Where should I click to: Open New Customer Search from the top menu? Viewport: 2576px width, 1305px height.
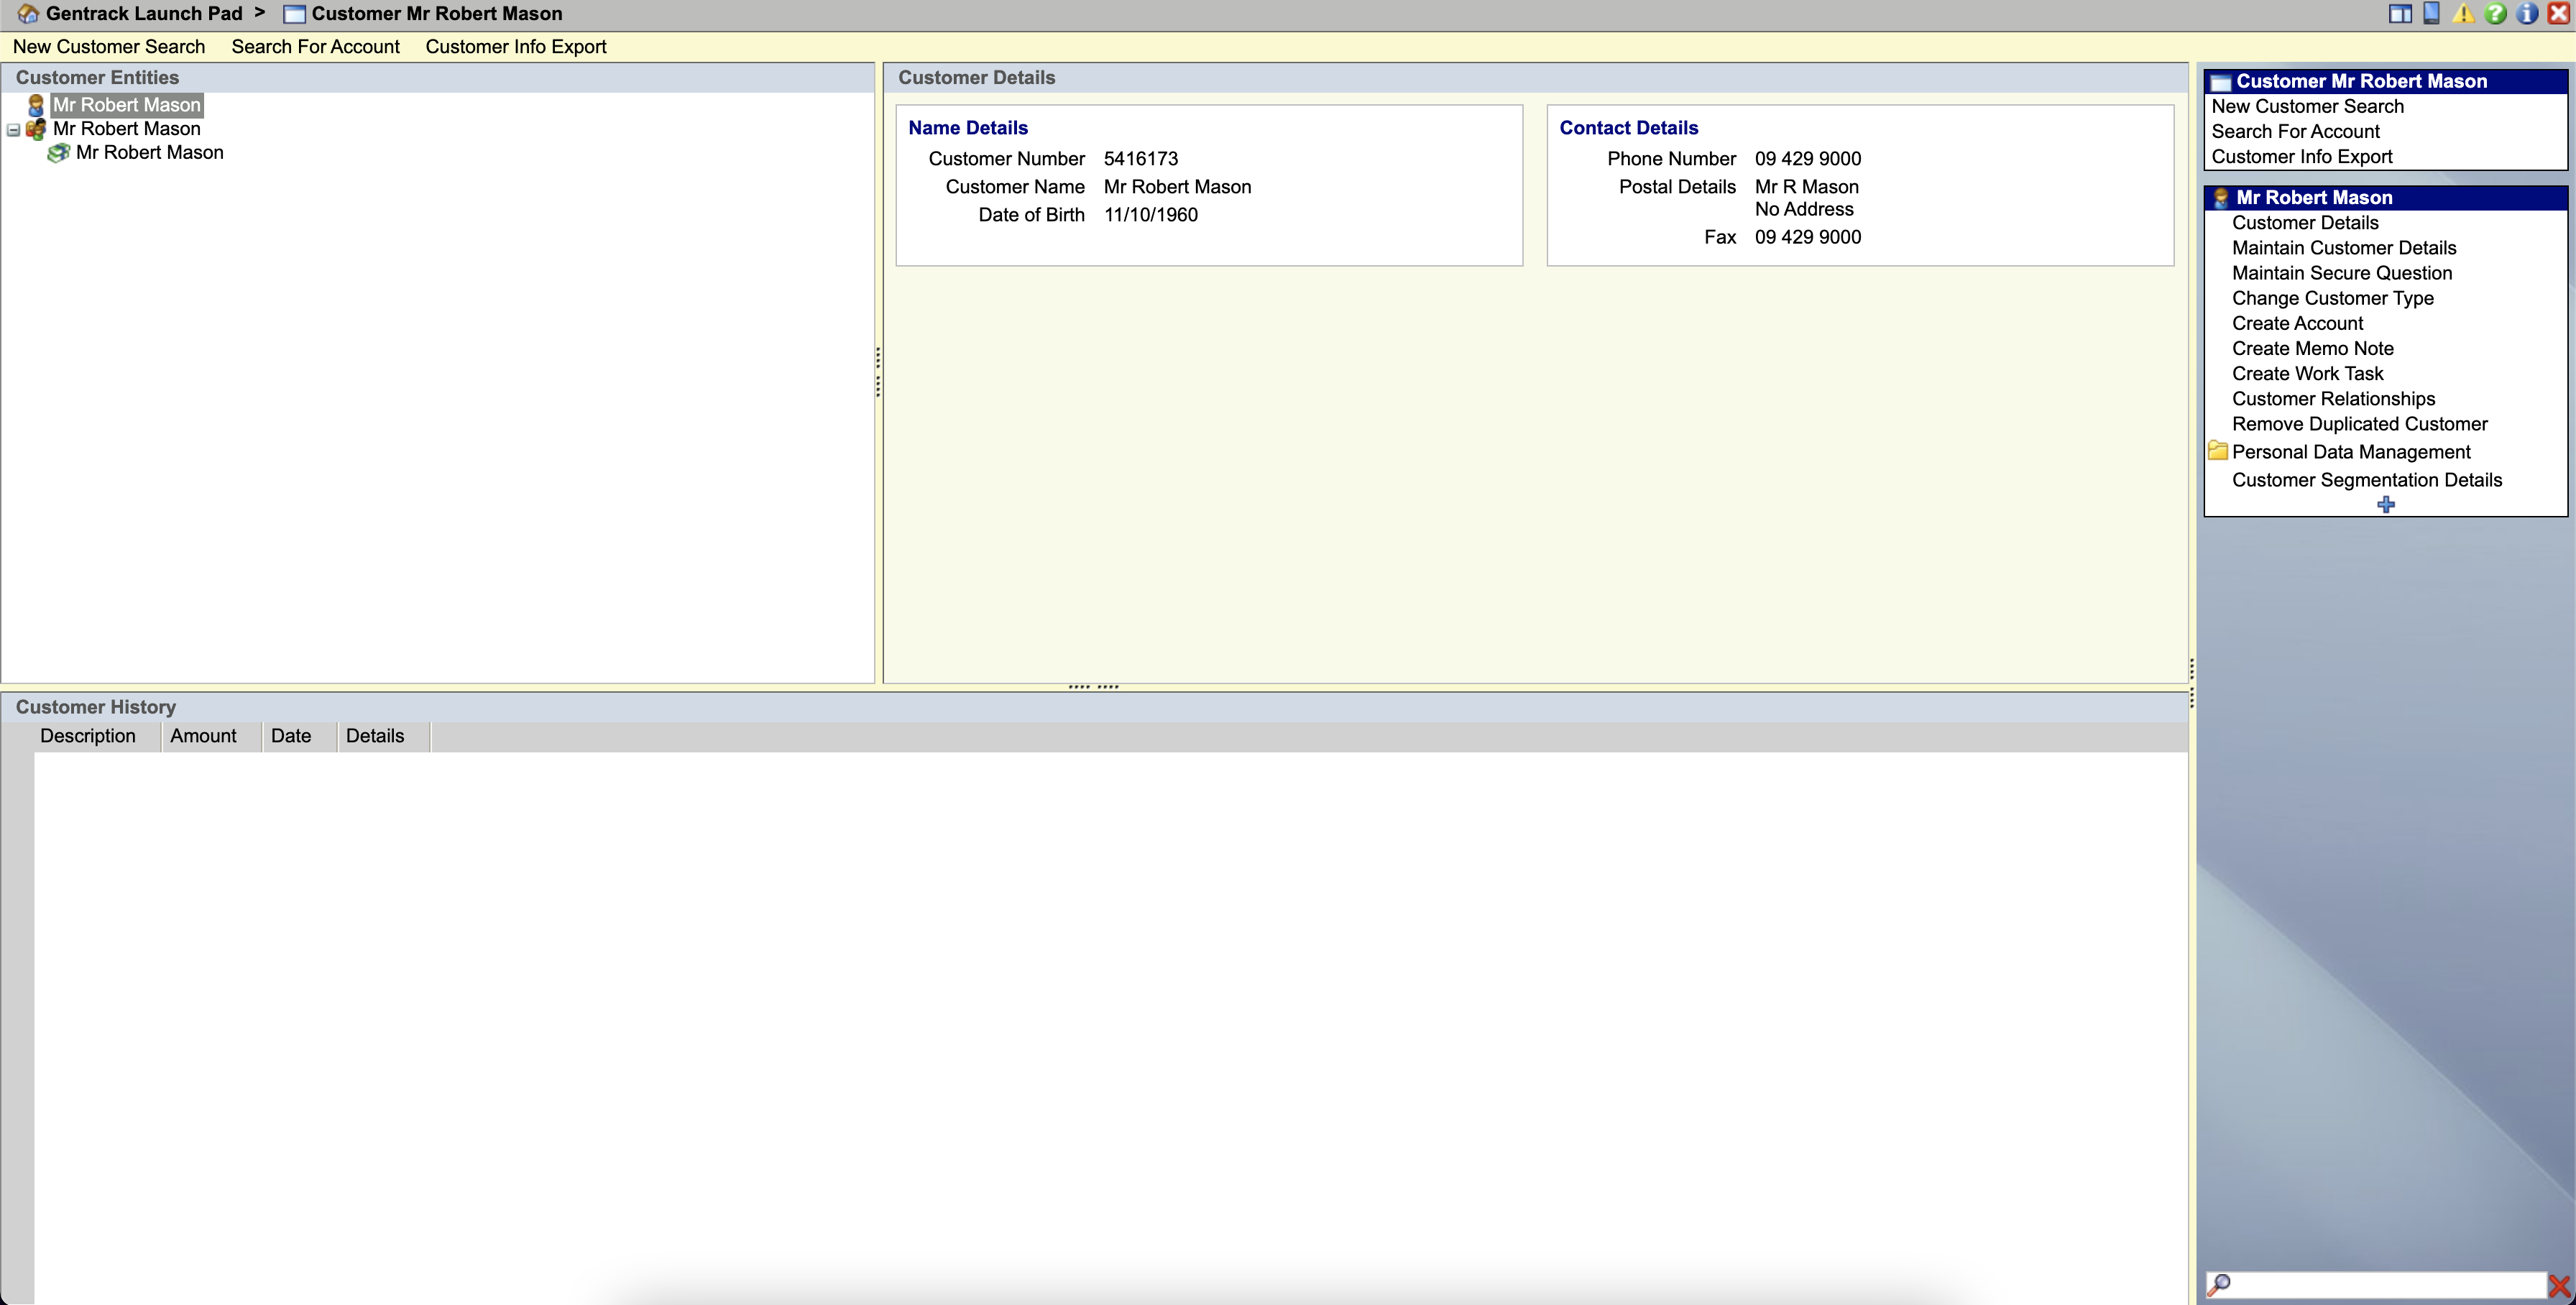pos(109,47)
